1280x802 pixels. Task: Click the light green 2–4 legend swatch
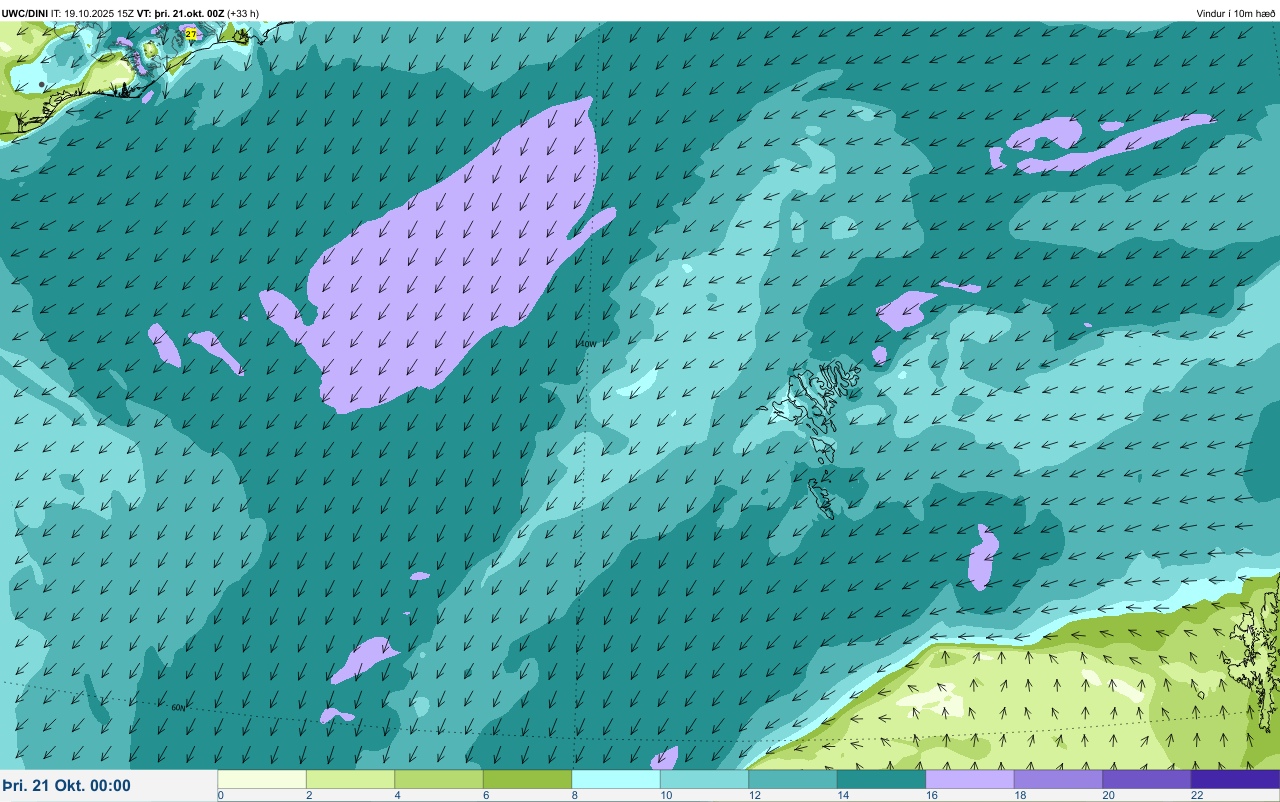350,779
